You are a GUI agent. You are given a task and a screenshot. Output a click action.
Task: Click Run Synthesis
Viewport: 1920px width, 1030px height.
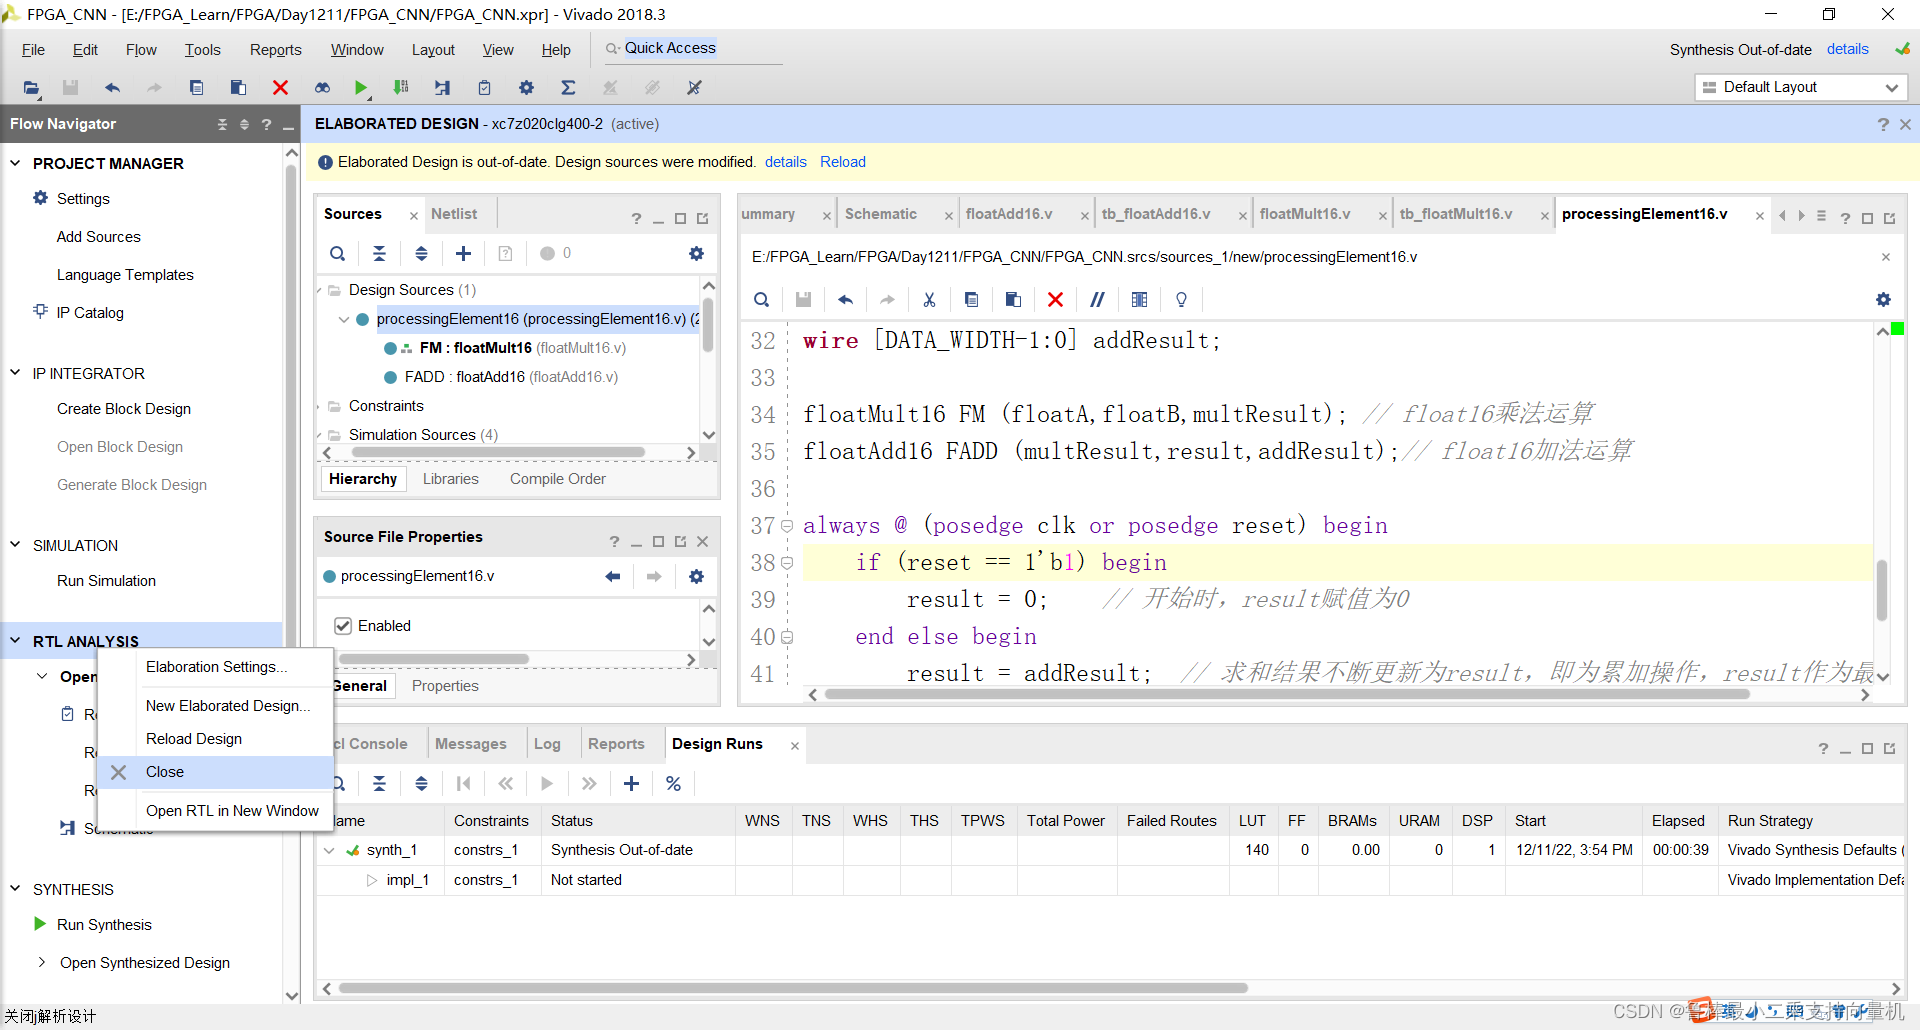coord(104,925)
